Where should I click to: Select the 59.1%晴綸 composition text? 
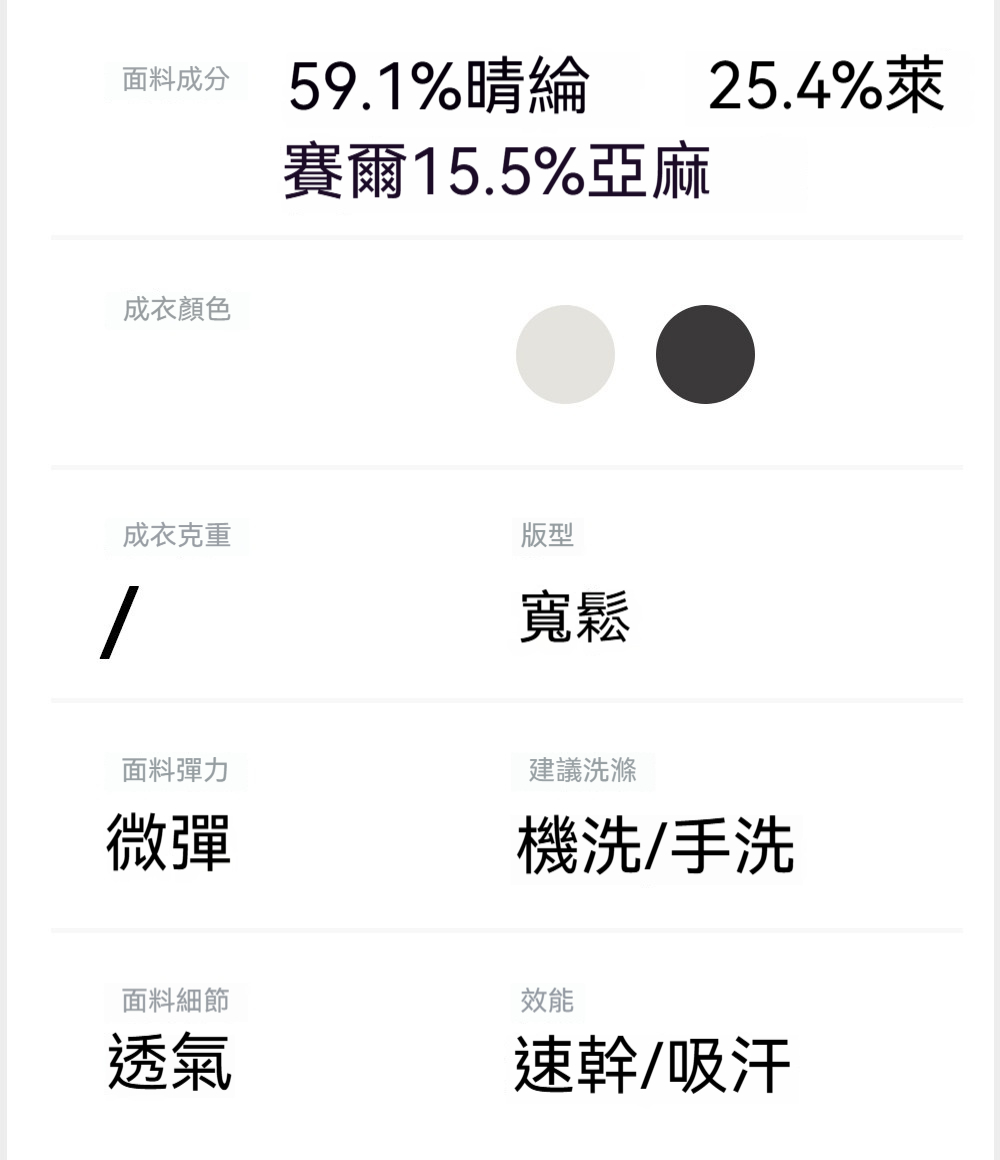(438, 88)
